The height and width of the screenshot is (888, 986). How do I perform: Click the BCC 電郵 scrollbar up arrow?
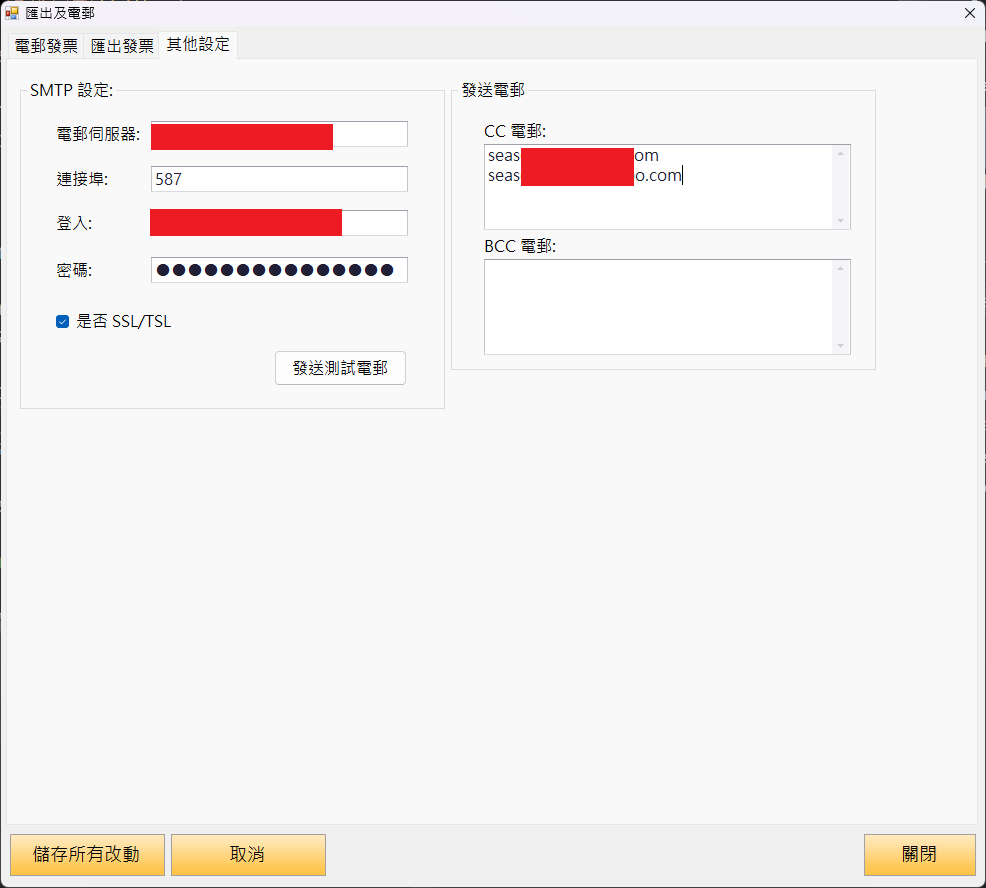point(841,269)
